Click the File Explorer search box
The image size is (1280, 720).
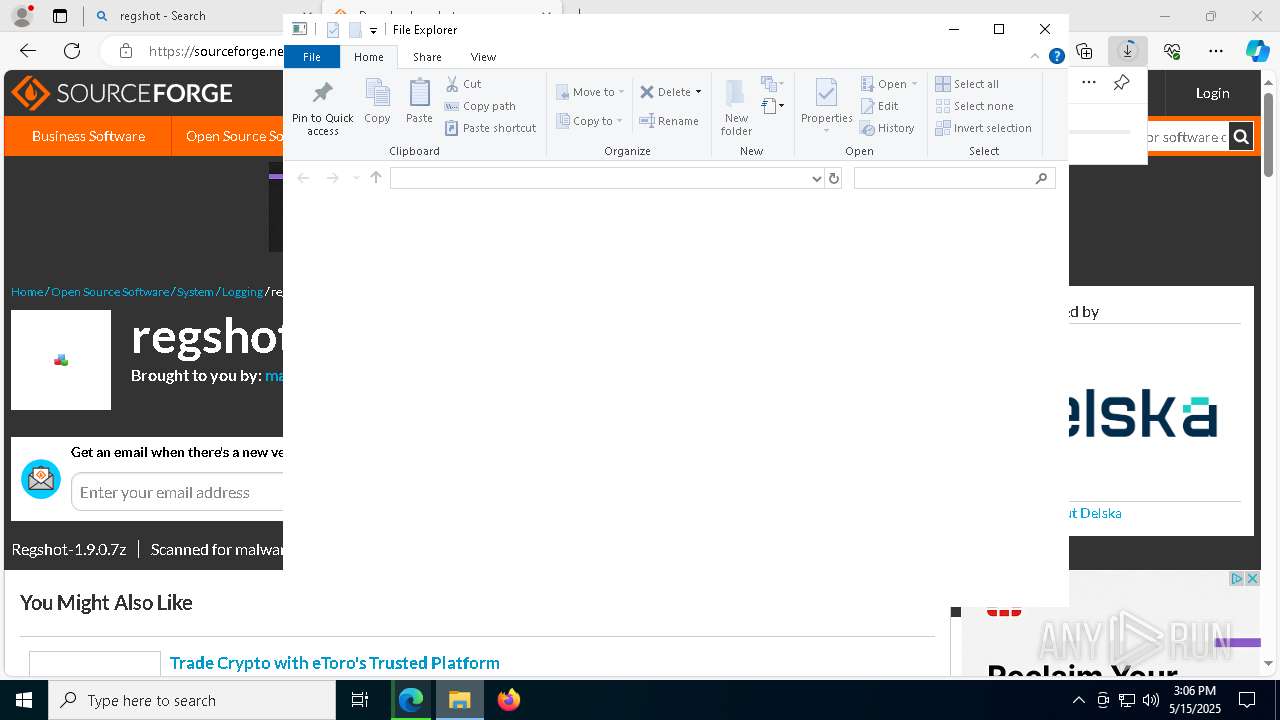click(955, 178)
